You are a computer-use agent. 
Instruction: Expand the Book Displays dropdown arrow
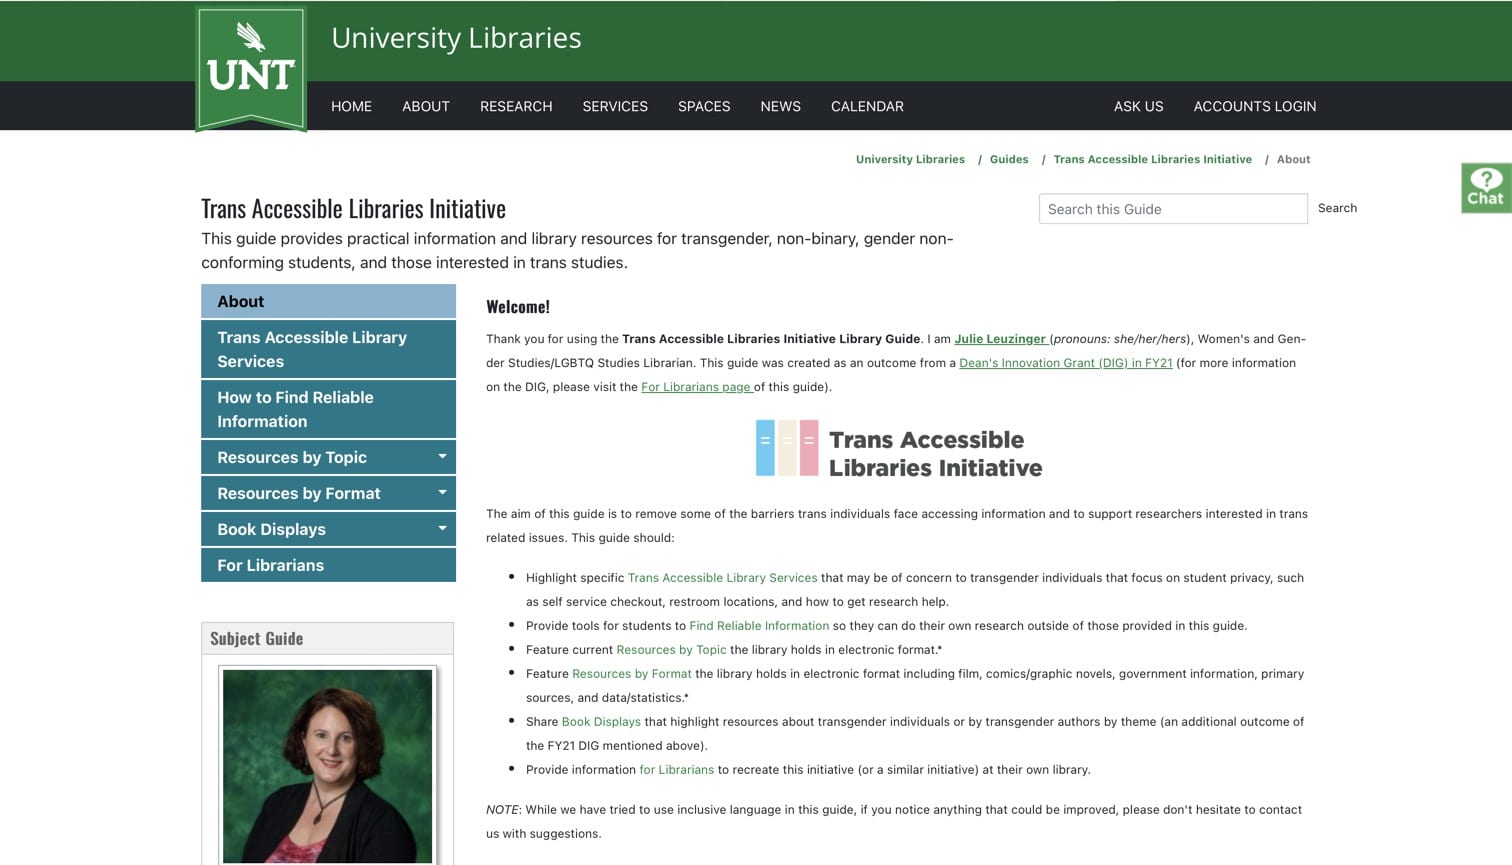[x=442, y=529]
